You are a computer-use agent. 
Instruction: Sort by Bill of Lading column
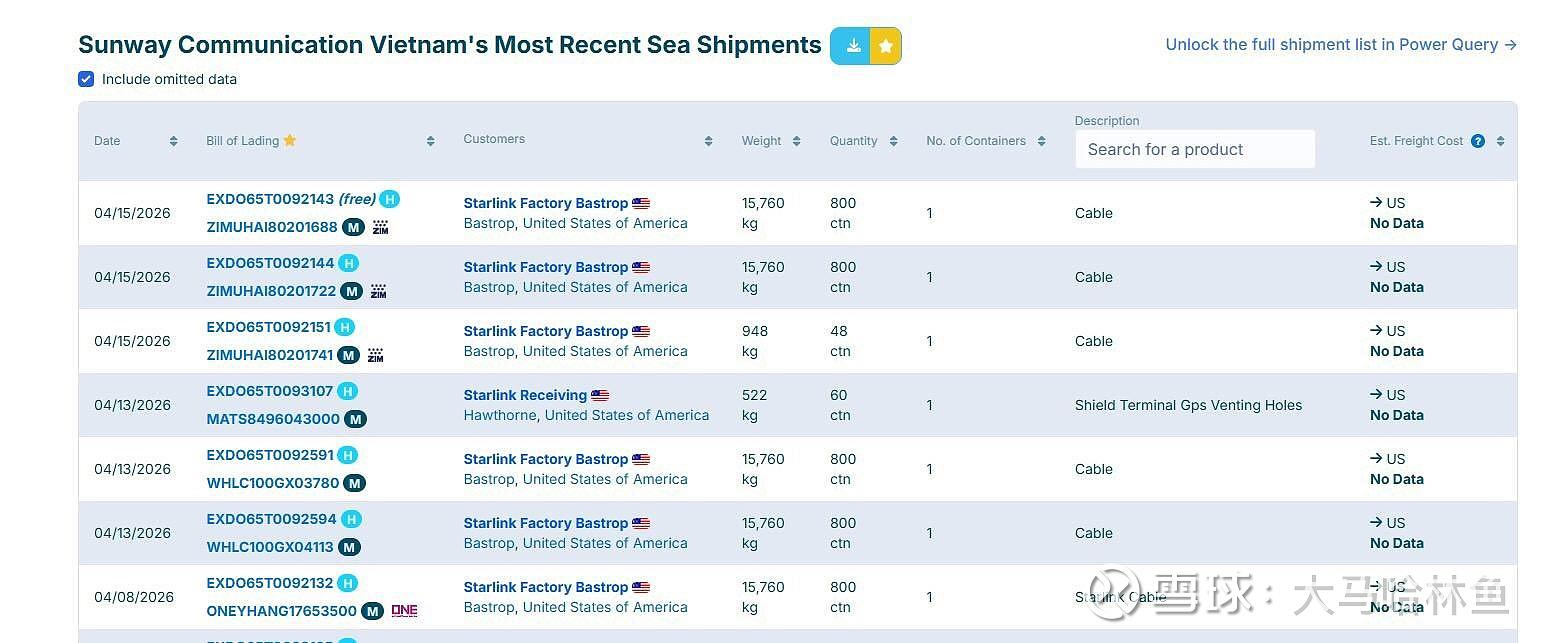click(430, 141)
